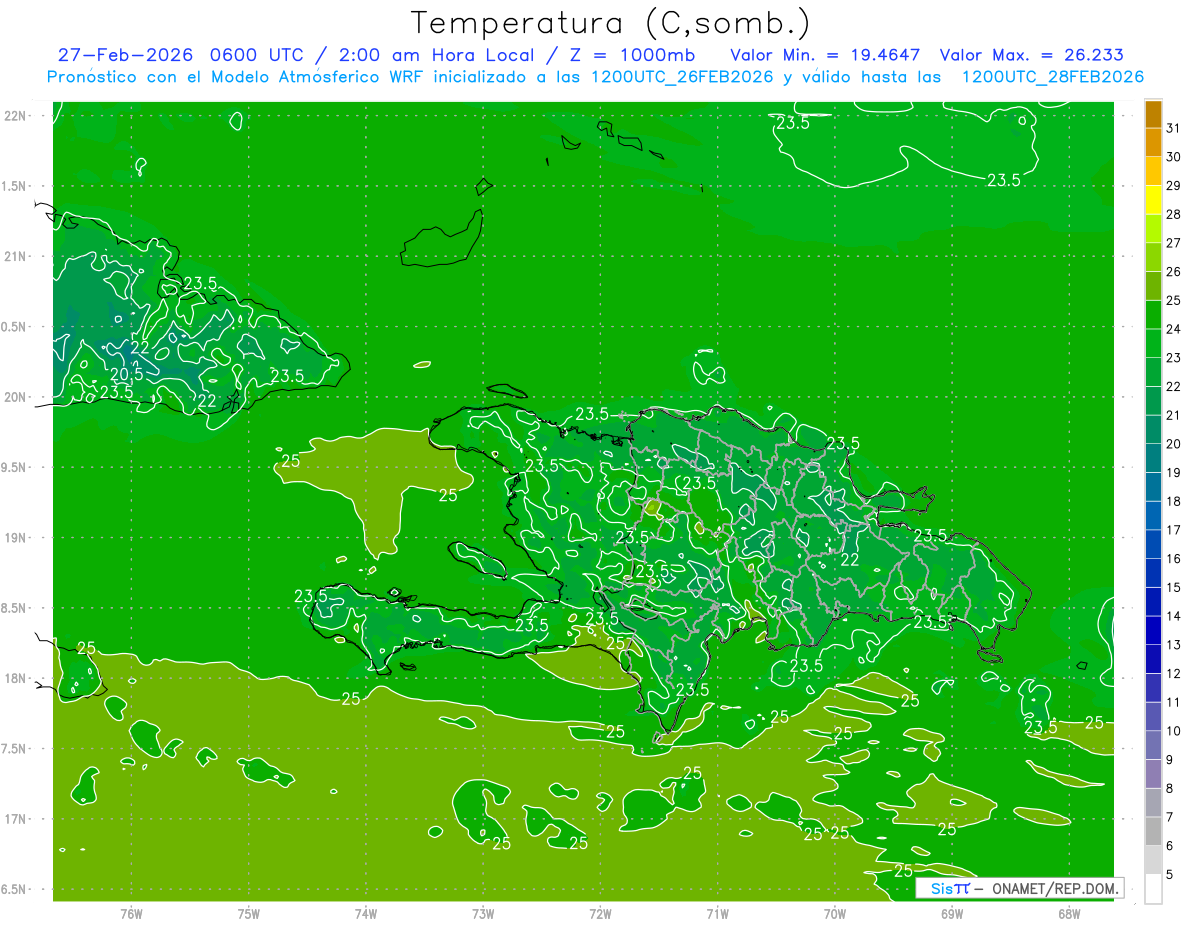Click the "6.5N" latitude axis label
The height and width of the screenshot is (927, 1200).
pos(16,889)
